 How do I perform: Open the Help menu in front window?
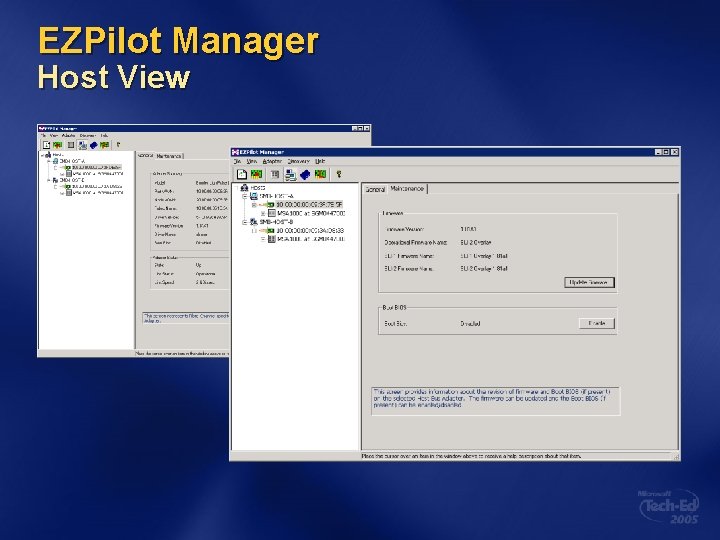(320, 162)
